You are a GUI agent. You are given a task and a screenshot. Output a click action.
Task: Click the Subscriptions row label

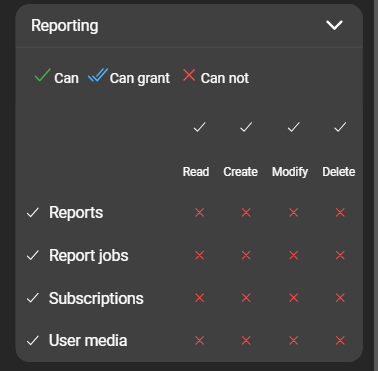point(96,298)
